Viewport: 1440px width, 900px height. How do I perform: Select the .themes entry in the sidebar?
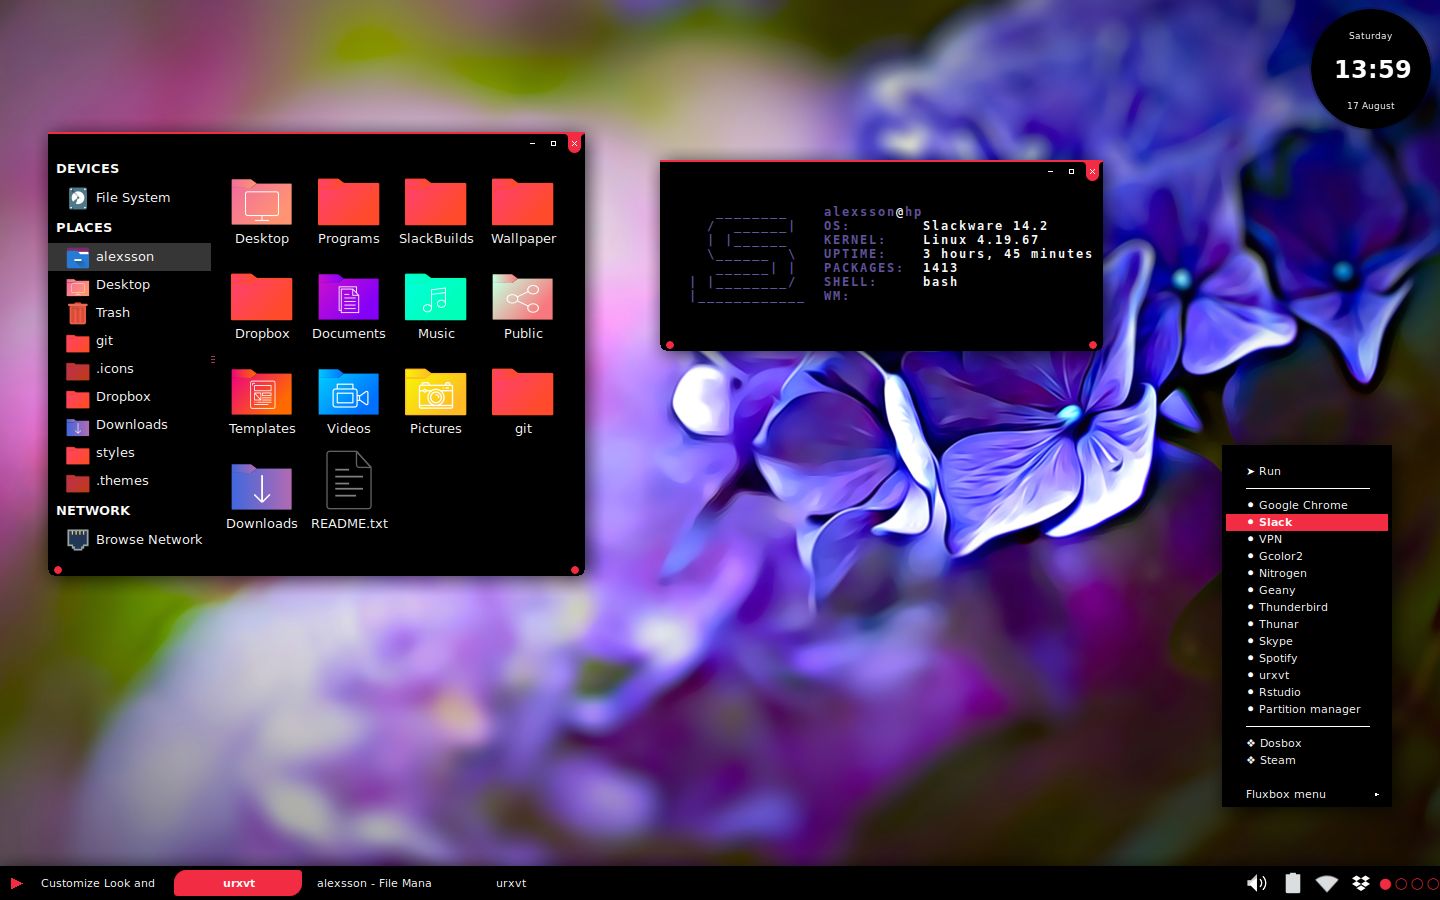[x=122, y=481]
